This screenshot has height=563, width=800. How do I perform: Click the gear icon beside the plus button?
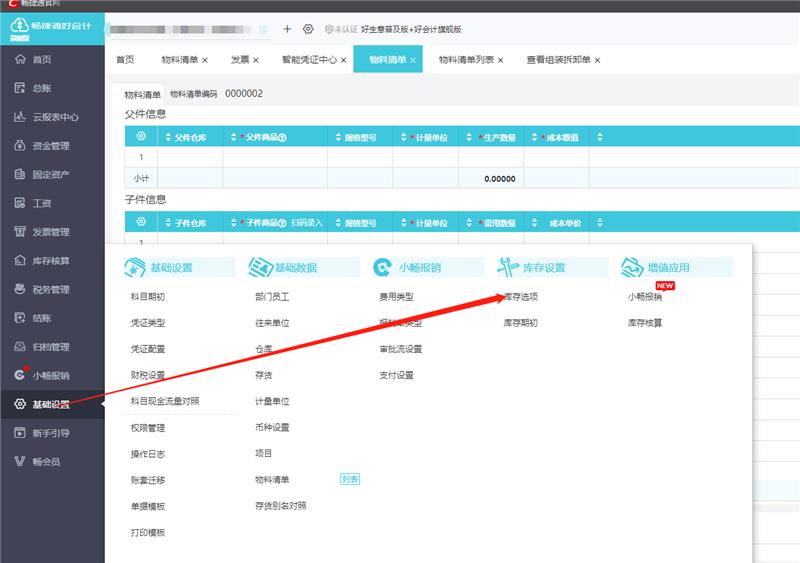point(308,29)
